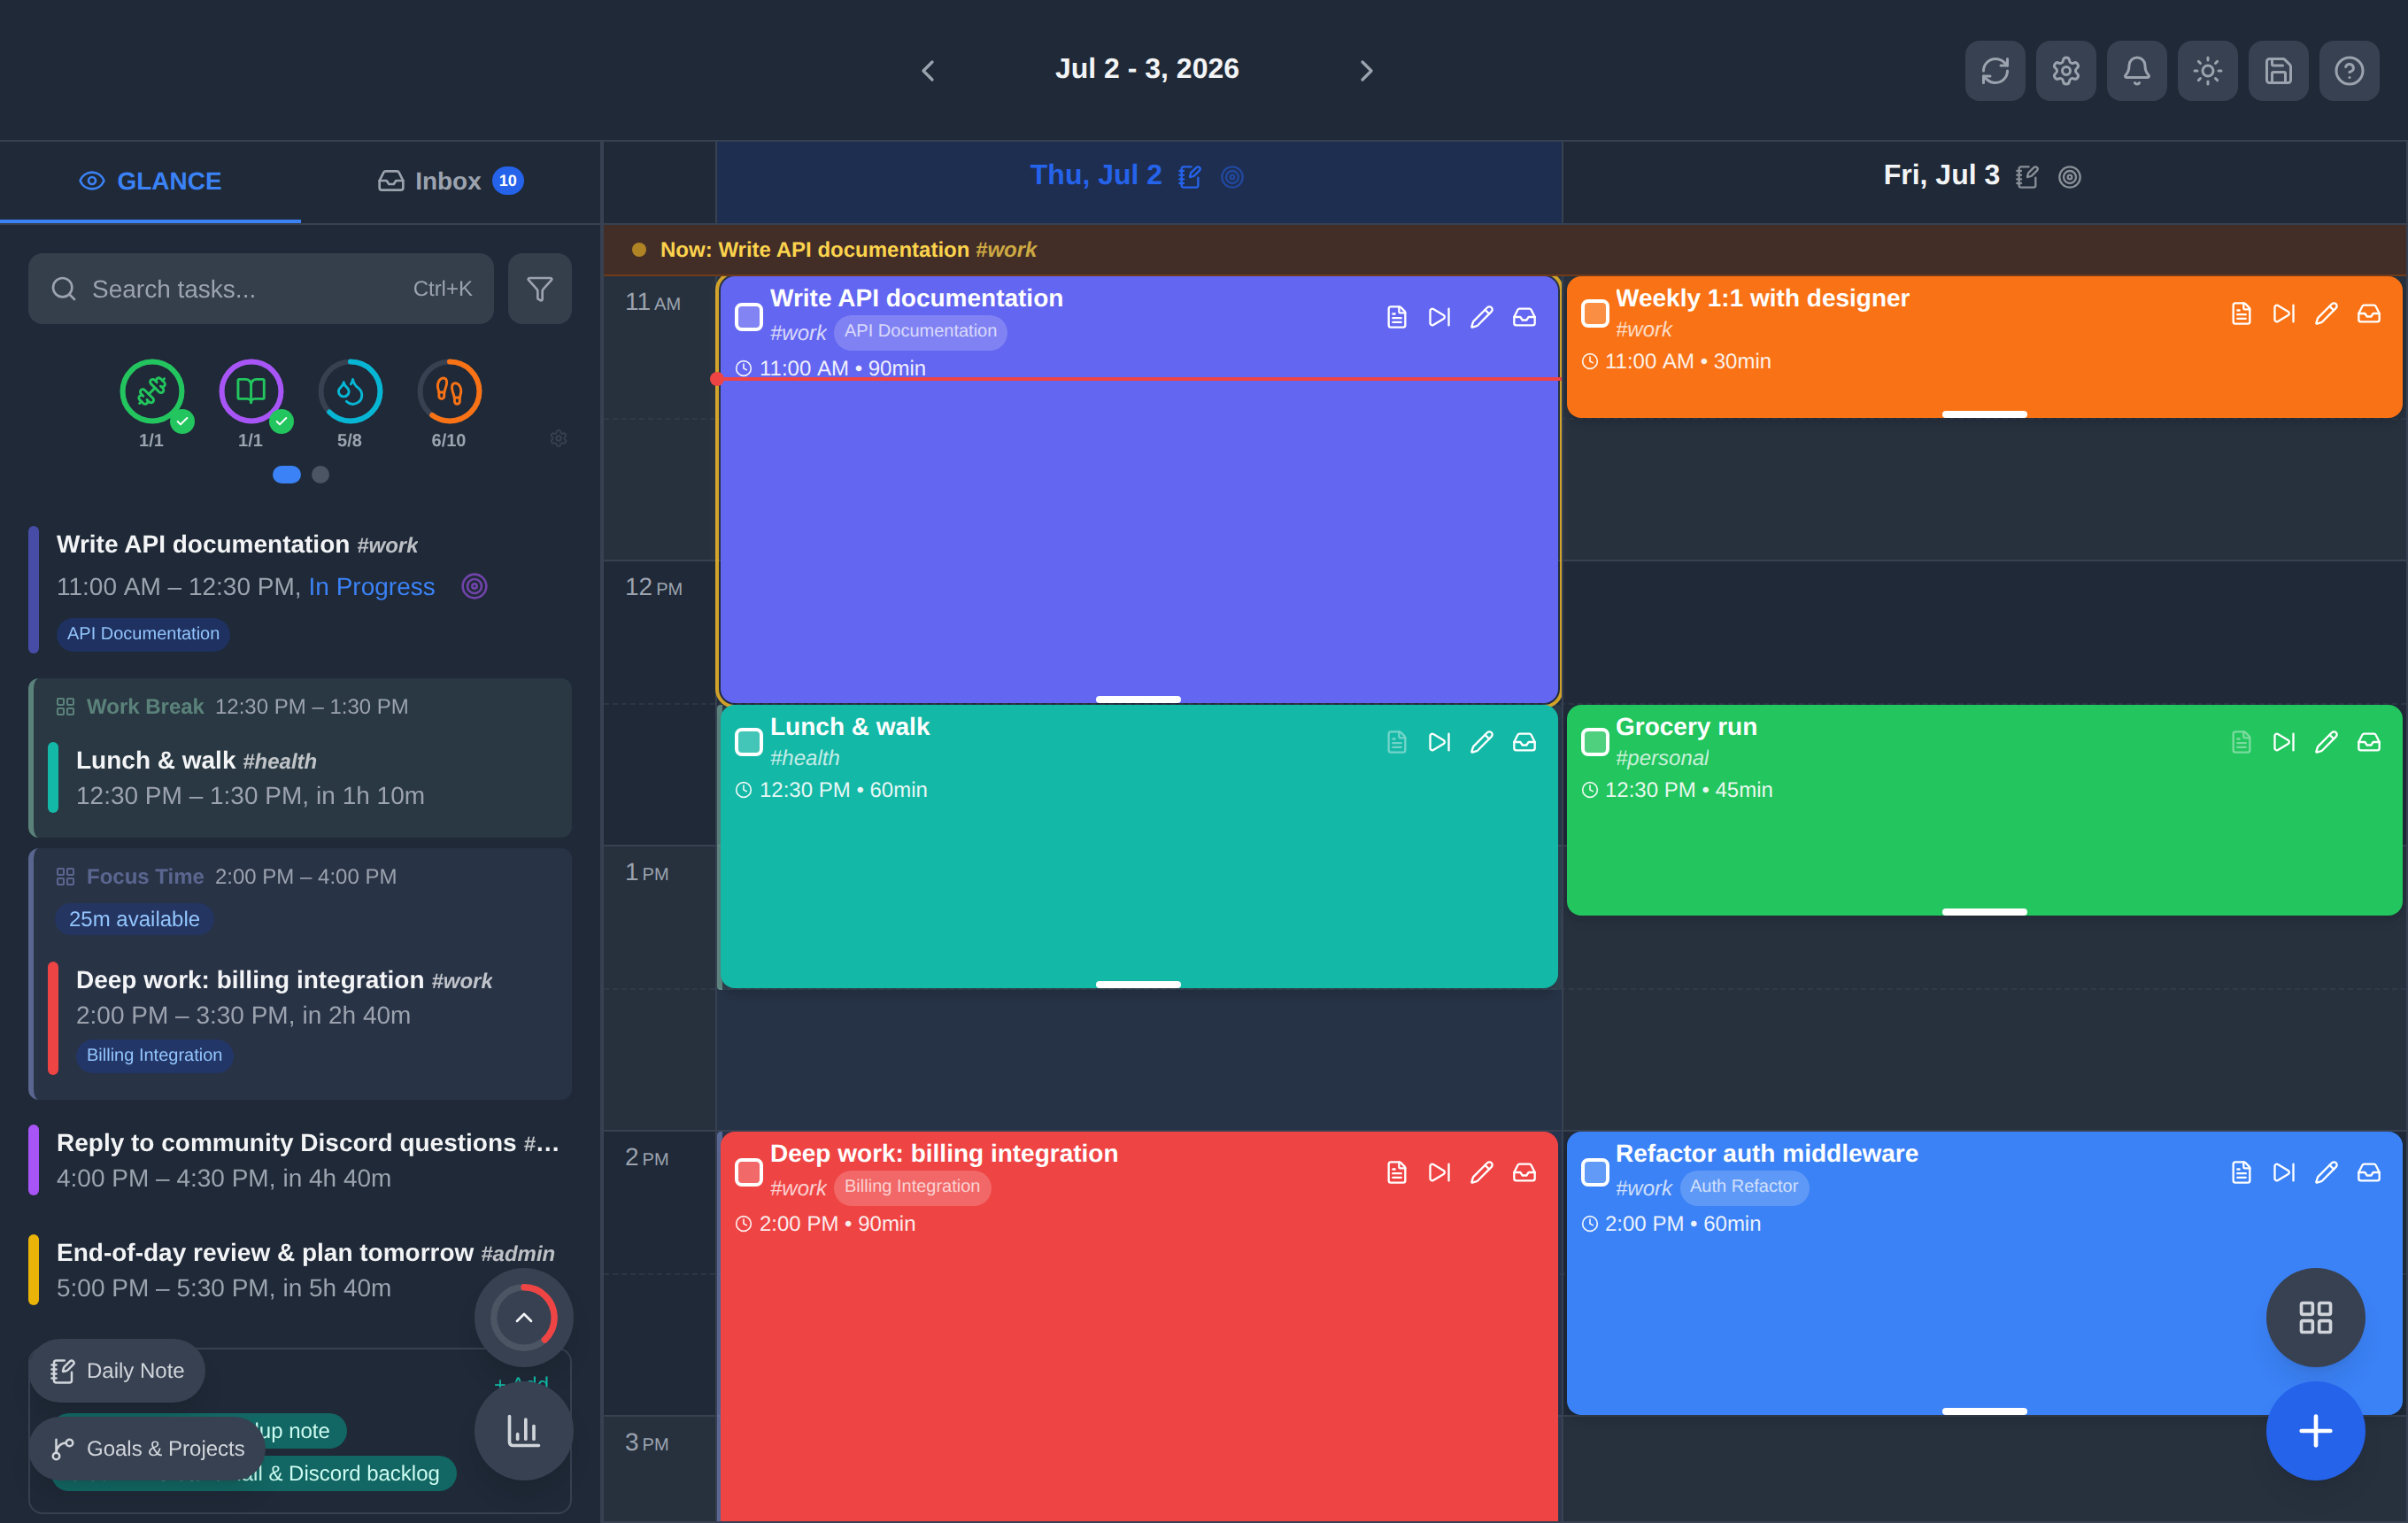Check off Weekly 1:1 with designer task

pyautogui.click(x=1595, y=314)
